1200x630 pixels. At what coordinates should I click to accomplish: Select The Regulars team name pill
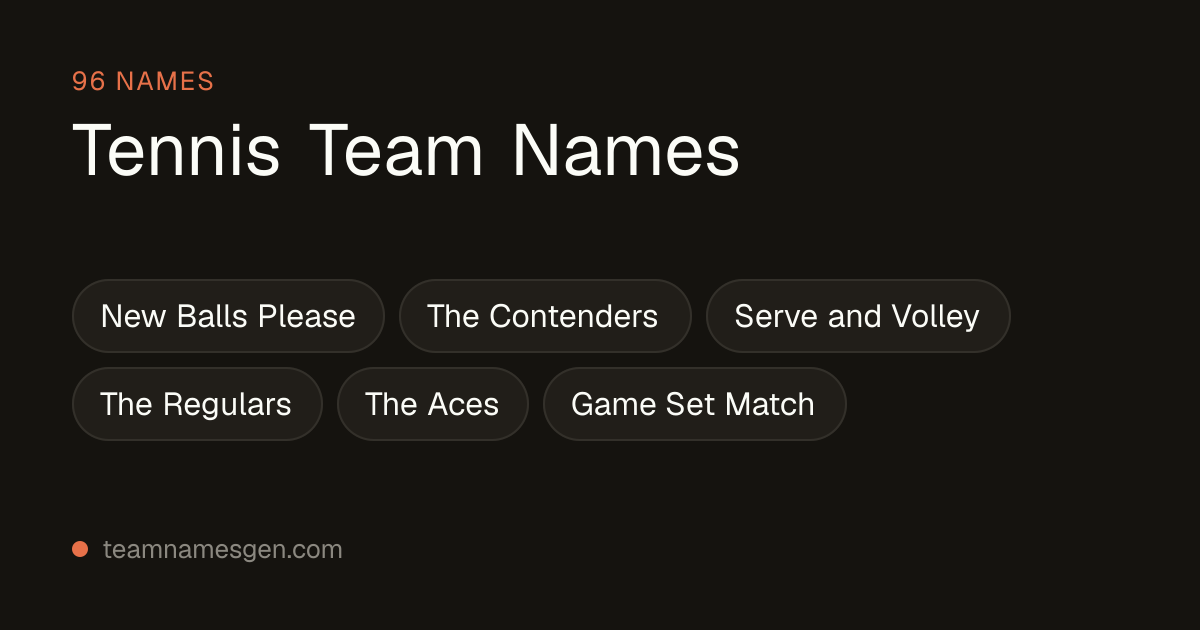(197, 404)
